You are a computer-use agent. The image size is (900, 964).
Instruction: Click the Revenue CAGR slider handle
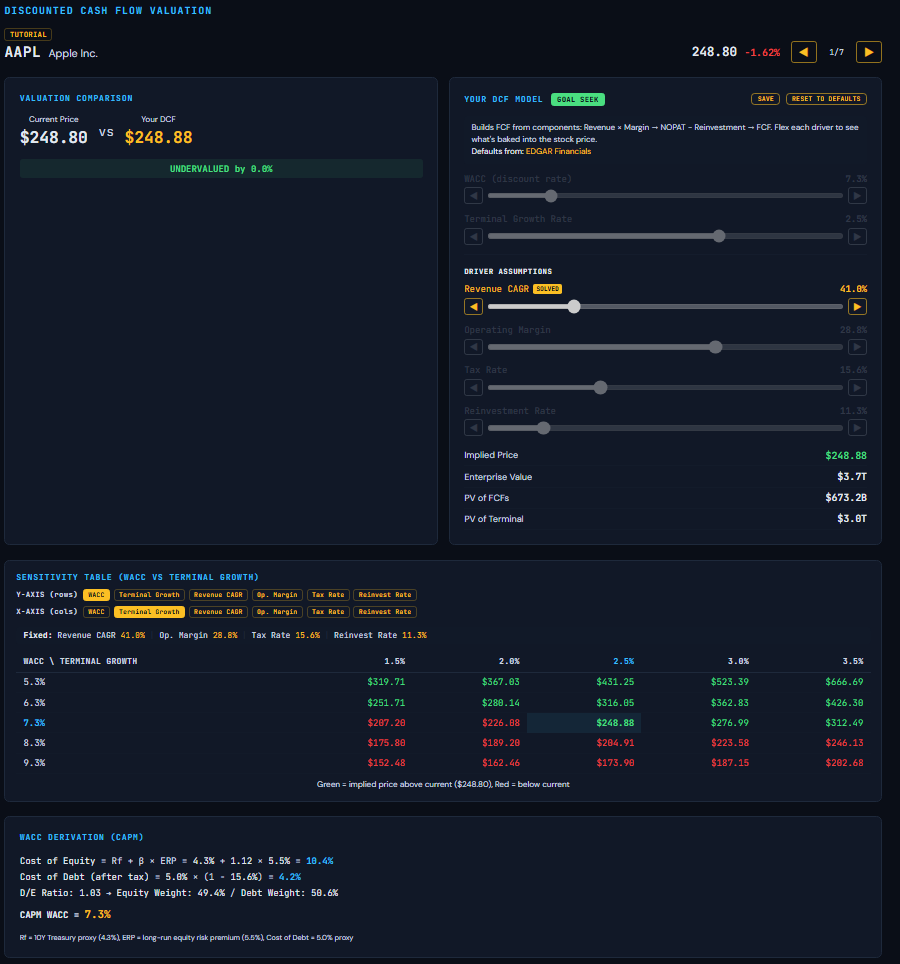pos(574,306)
